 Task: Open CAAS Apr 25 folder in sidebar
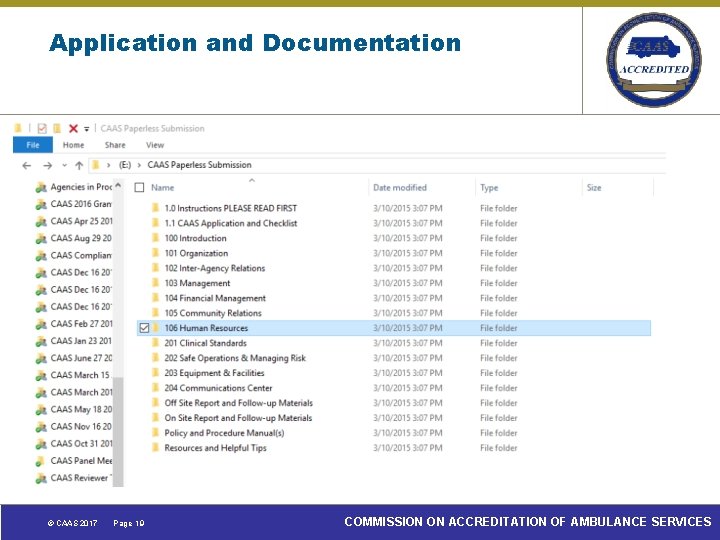pos(81,221)
